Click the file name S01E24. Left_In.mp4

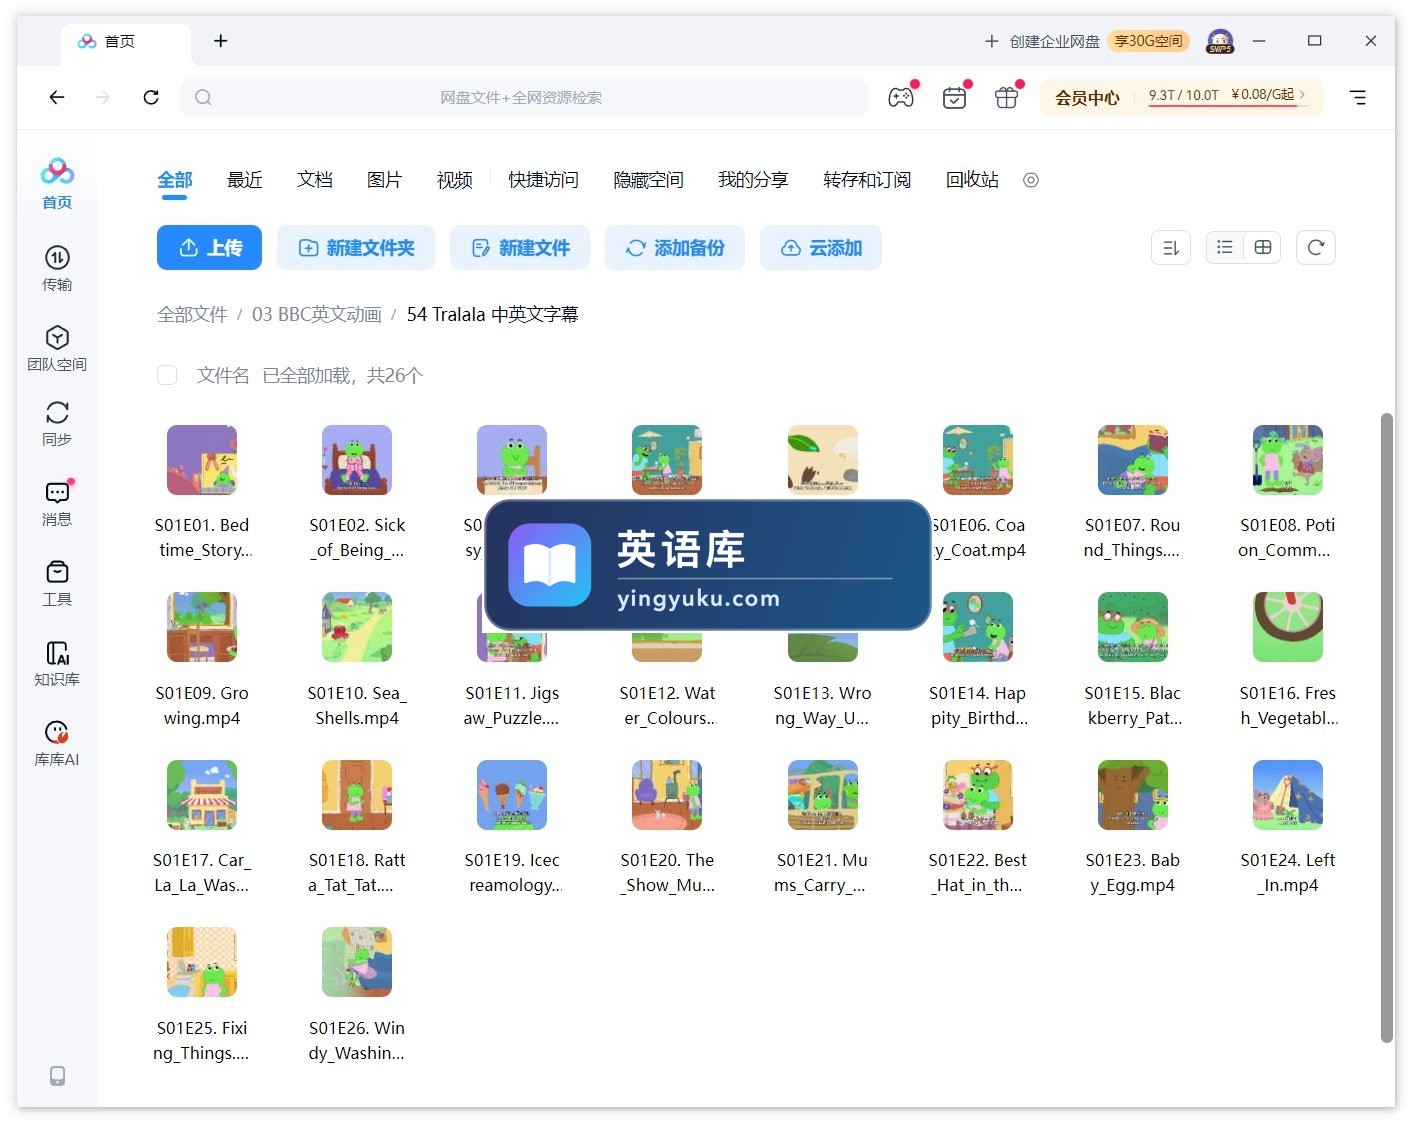(x=1288, y=872)
